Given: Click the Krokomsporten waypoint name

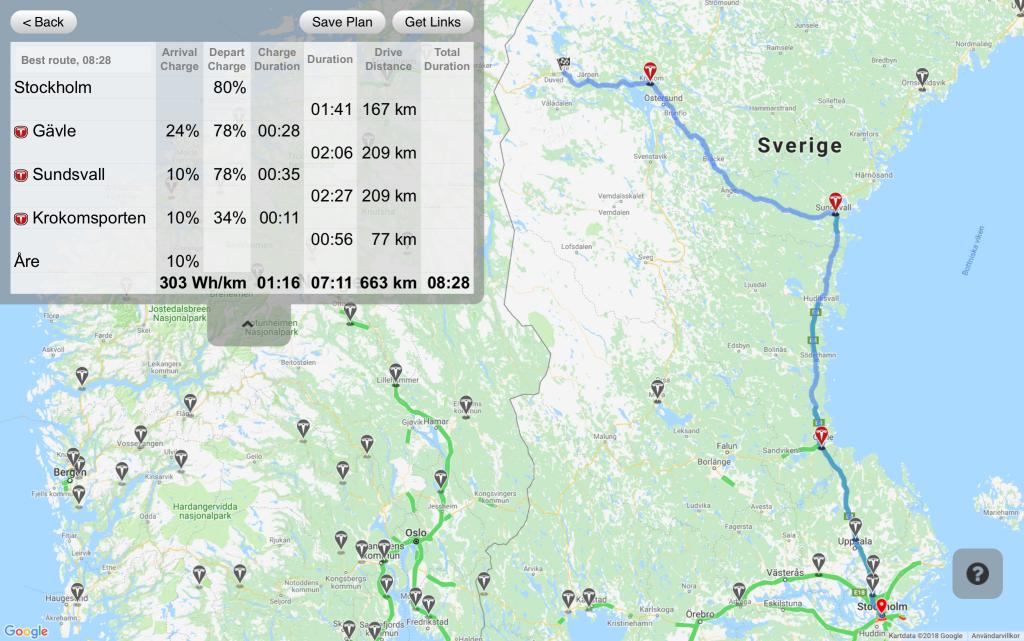Looking at the screenshot, I should click(x=89, y=218).
